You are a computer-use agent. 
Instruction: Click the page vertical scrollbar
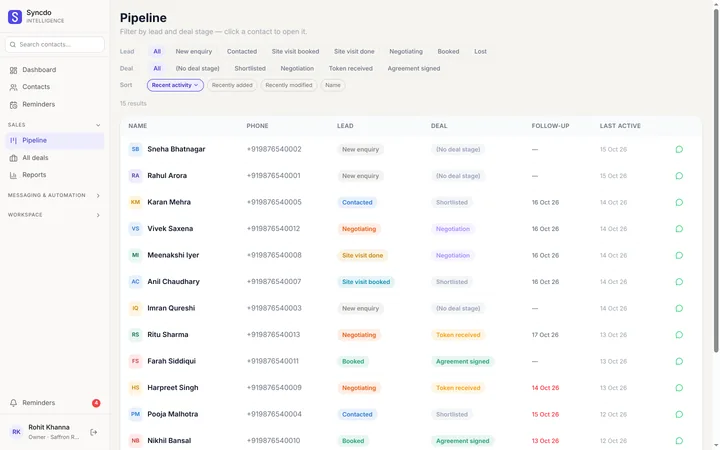coord(716,181)
